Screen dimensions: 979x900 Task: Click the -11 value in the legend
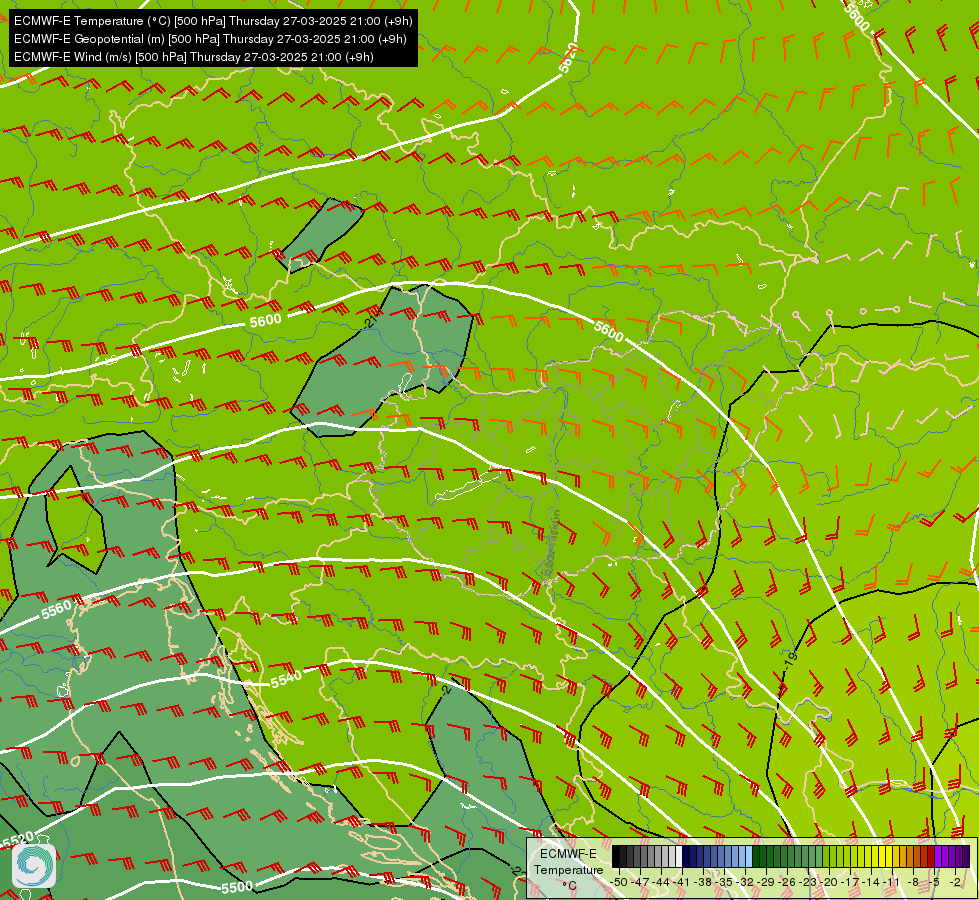coord(892,883)
